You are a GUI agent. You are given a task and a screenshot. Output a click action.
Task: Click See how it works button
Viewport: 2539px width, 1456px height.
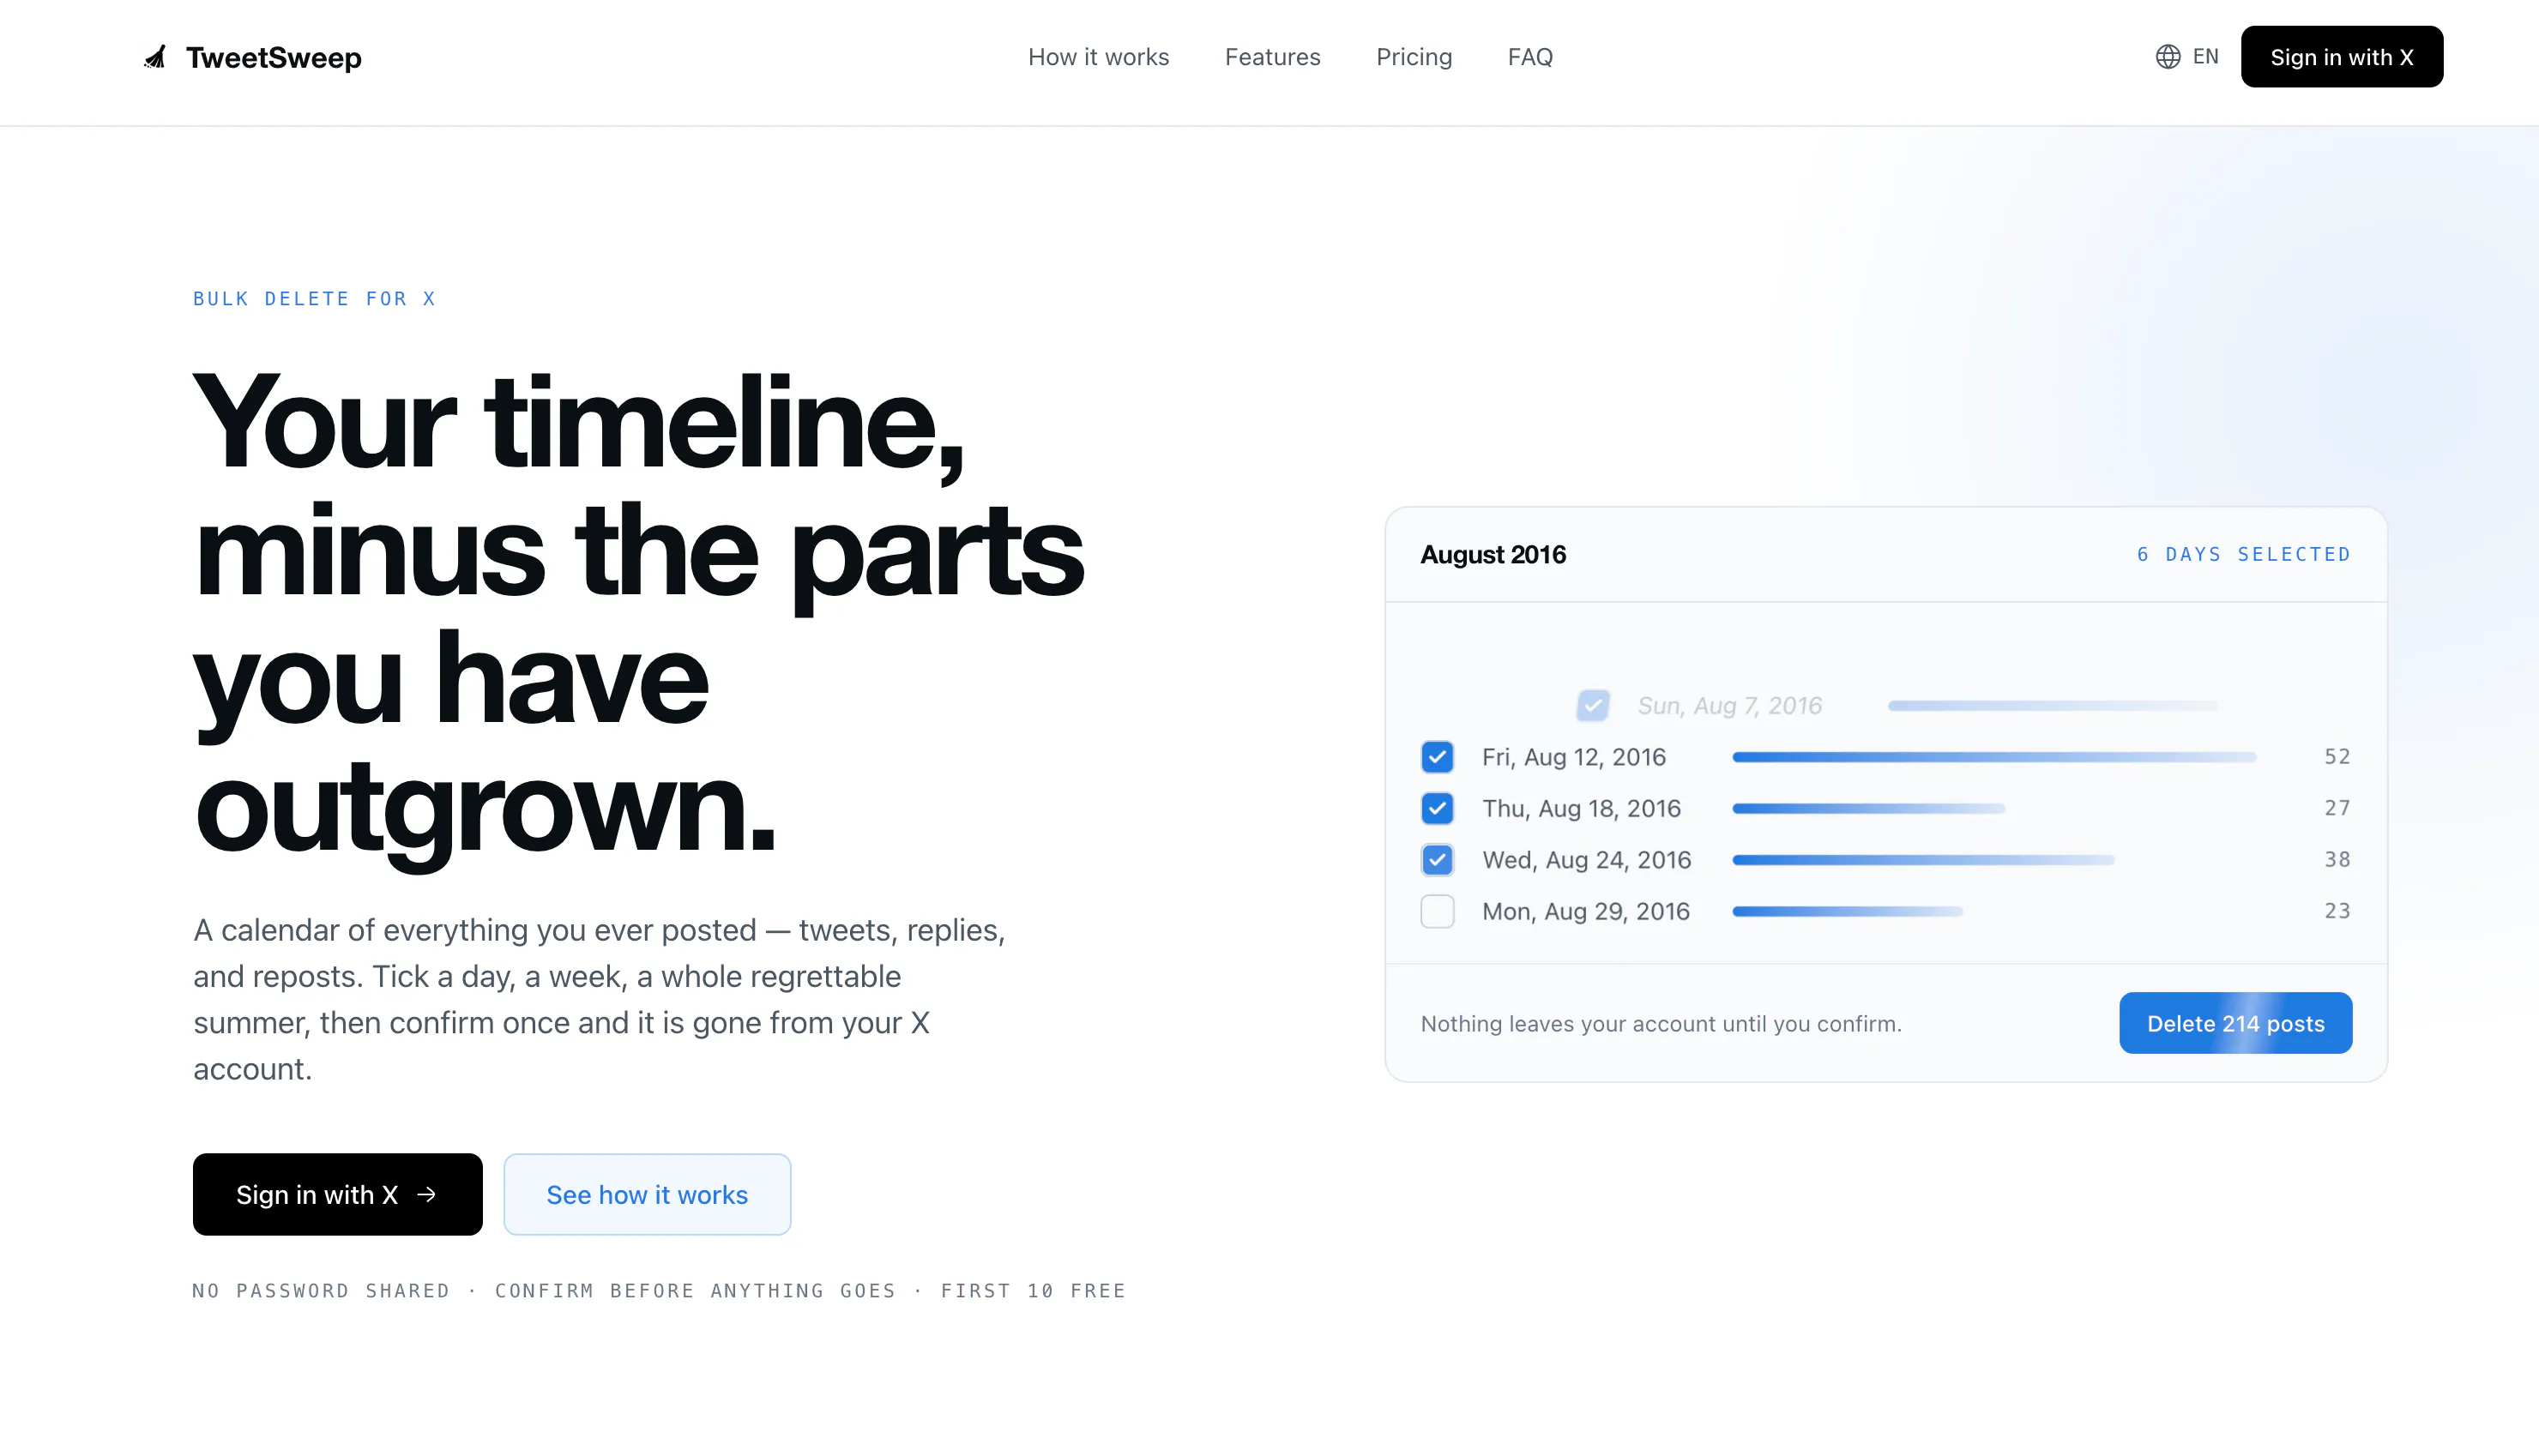coord(647,1194)
